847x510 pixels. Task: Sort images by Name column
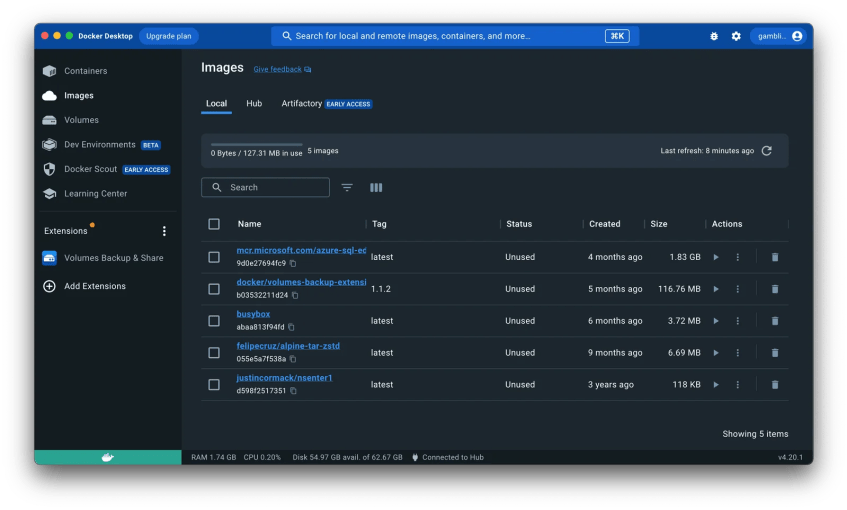click(x=249, y=224)
